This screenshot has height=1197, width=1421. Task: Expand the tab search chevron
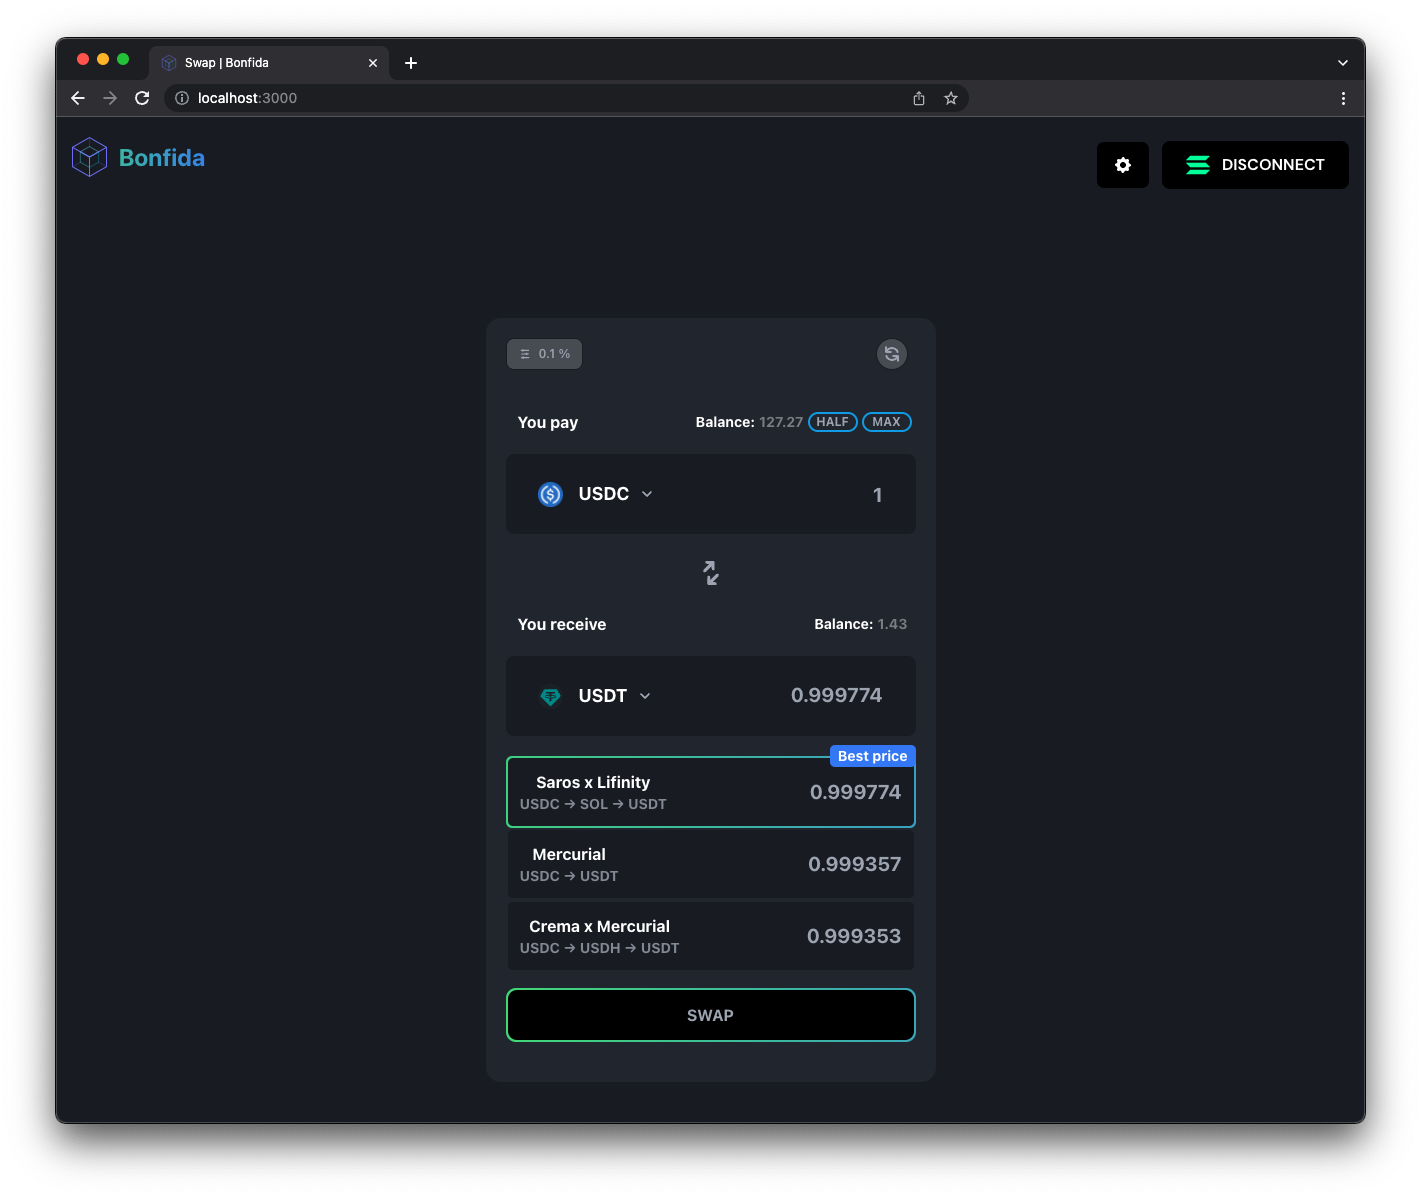1343,63
